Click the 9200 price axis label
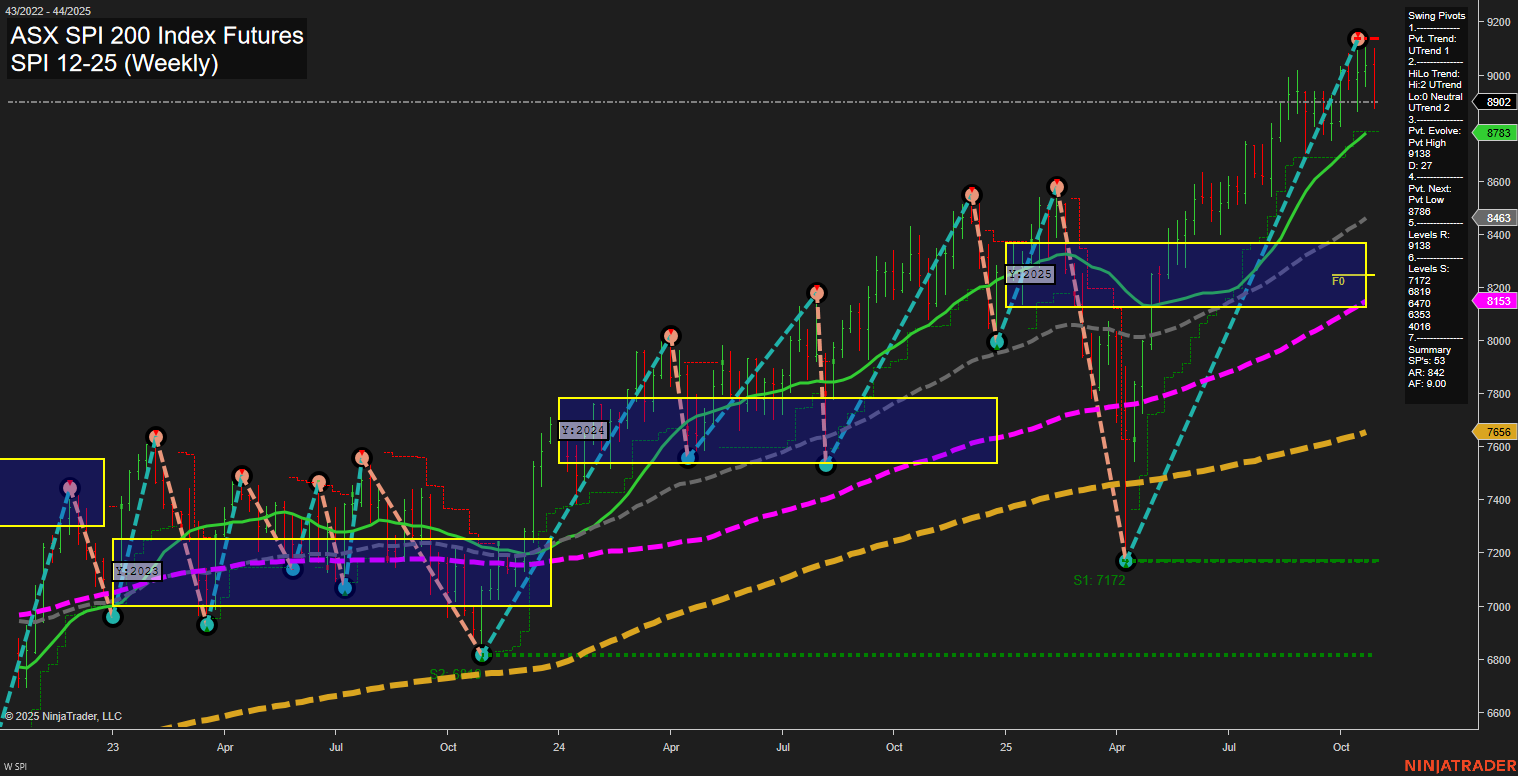The height and width of the screenshot is (776, 1518). pos(1498,22)
